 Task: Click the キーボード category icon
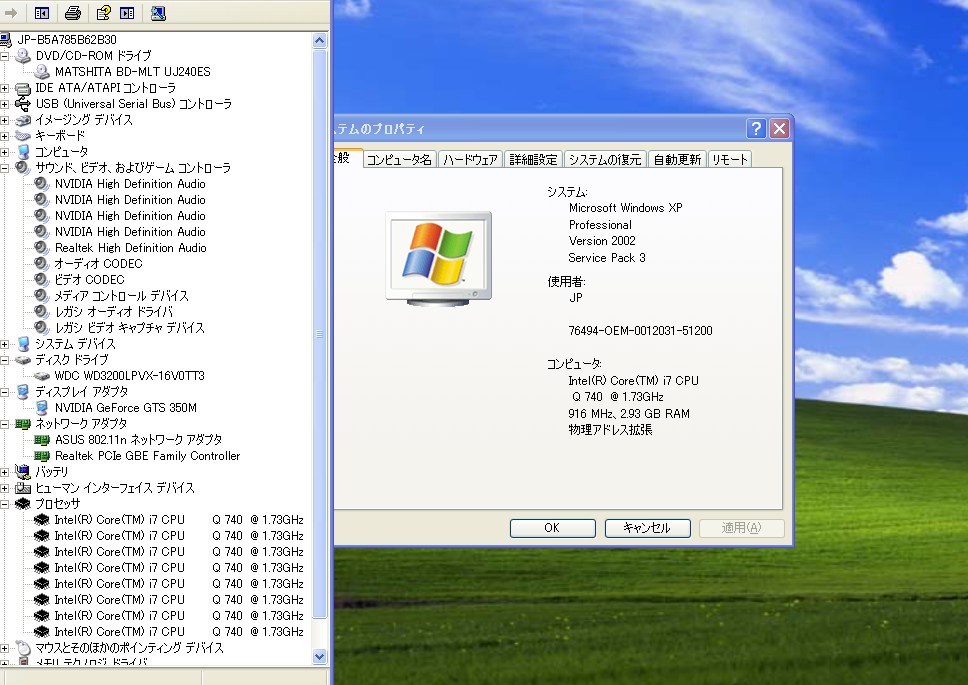coord(23,136)
